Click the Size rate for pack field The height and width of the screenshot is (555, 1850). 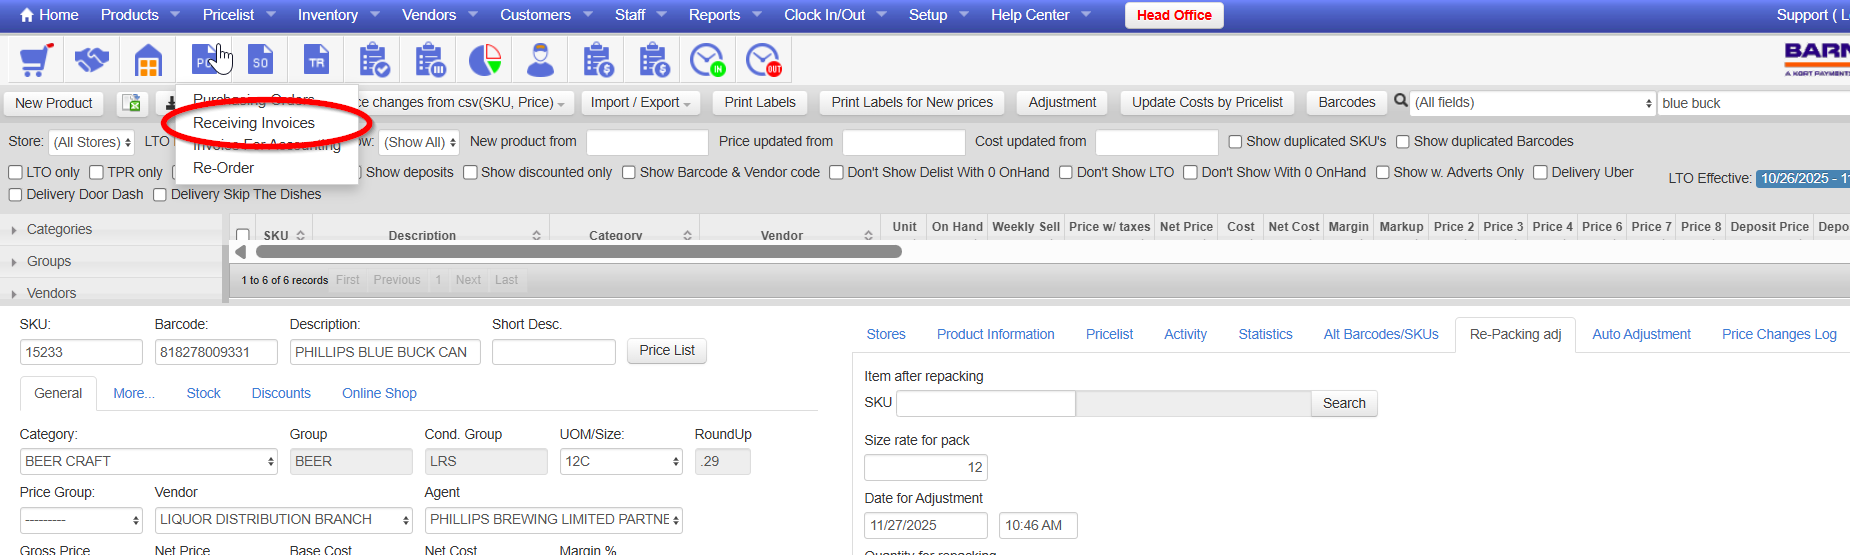tap(926, 467)
